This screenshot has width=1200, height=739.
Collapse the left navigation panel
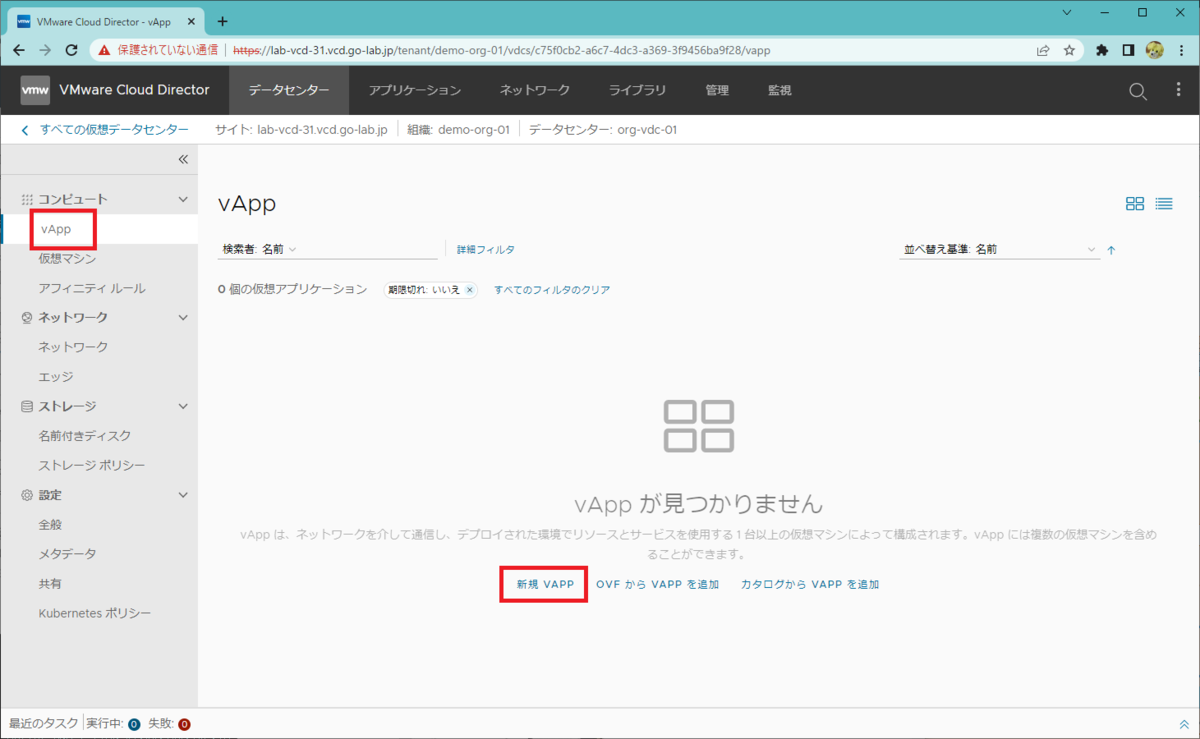[183, 159]
